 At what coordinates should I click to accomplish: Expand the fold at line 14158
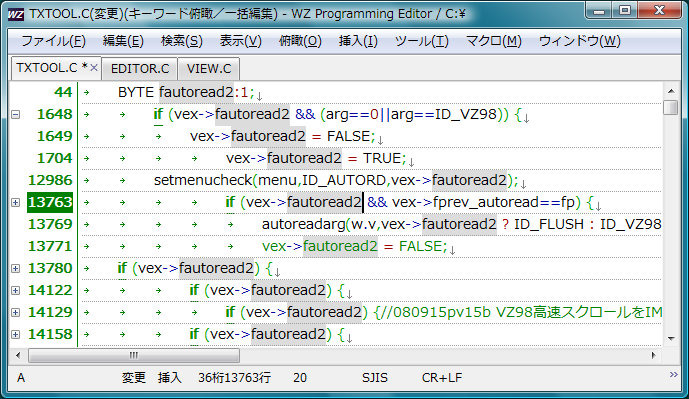pyautogui.click(x=15, y=334)
